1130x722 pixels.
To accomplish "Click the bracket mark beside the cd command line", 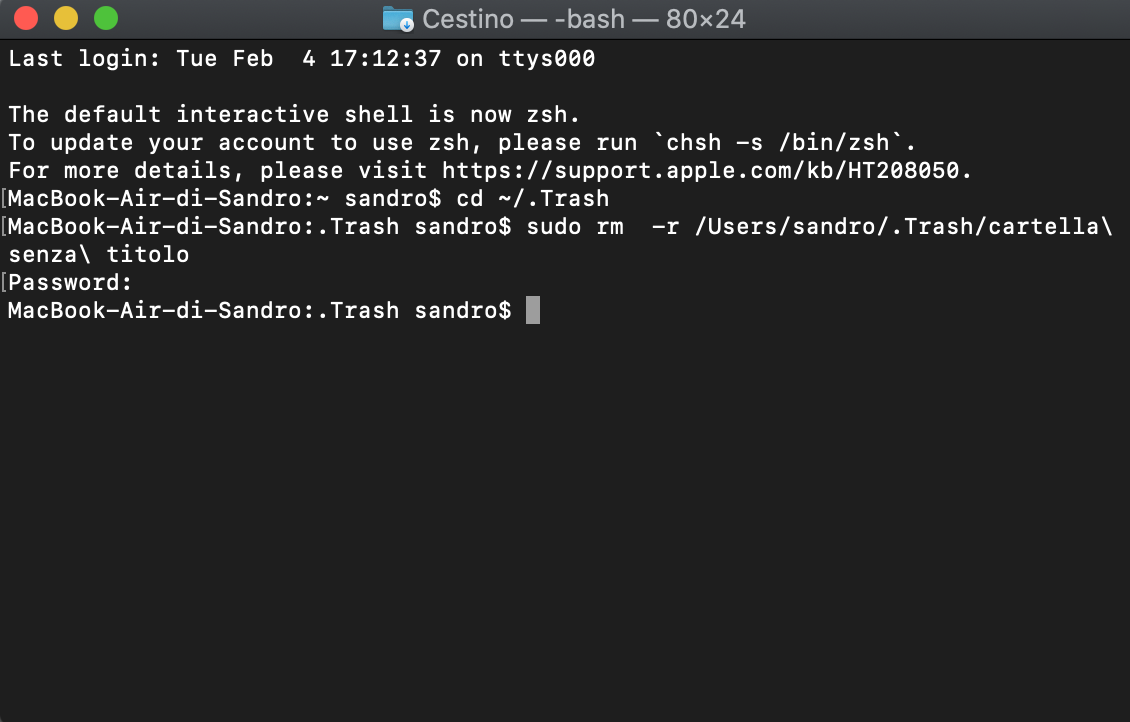I will point(4,198).
